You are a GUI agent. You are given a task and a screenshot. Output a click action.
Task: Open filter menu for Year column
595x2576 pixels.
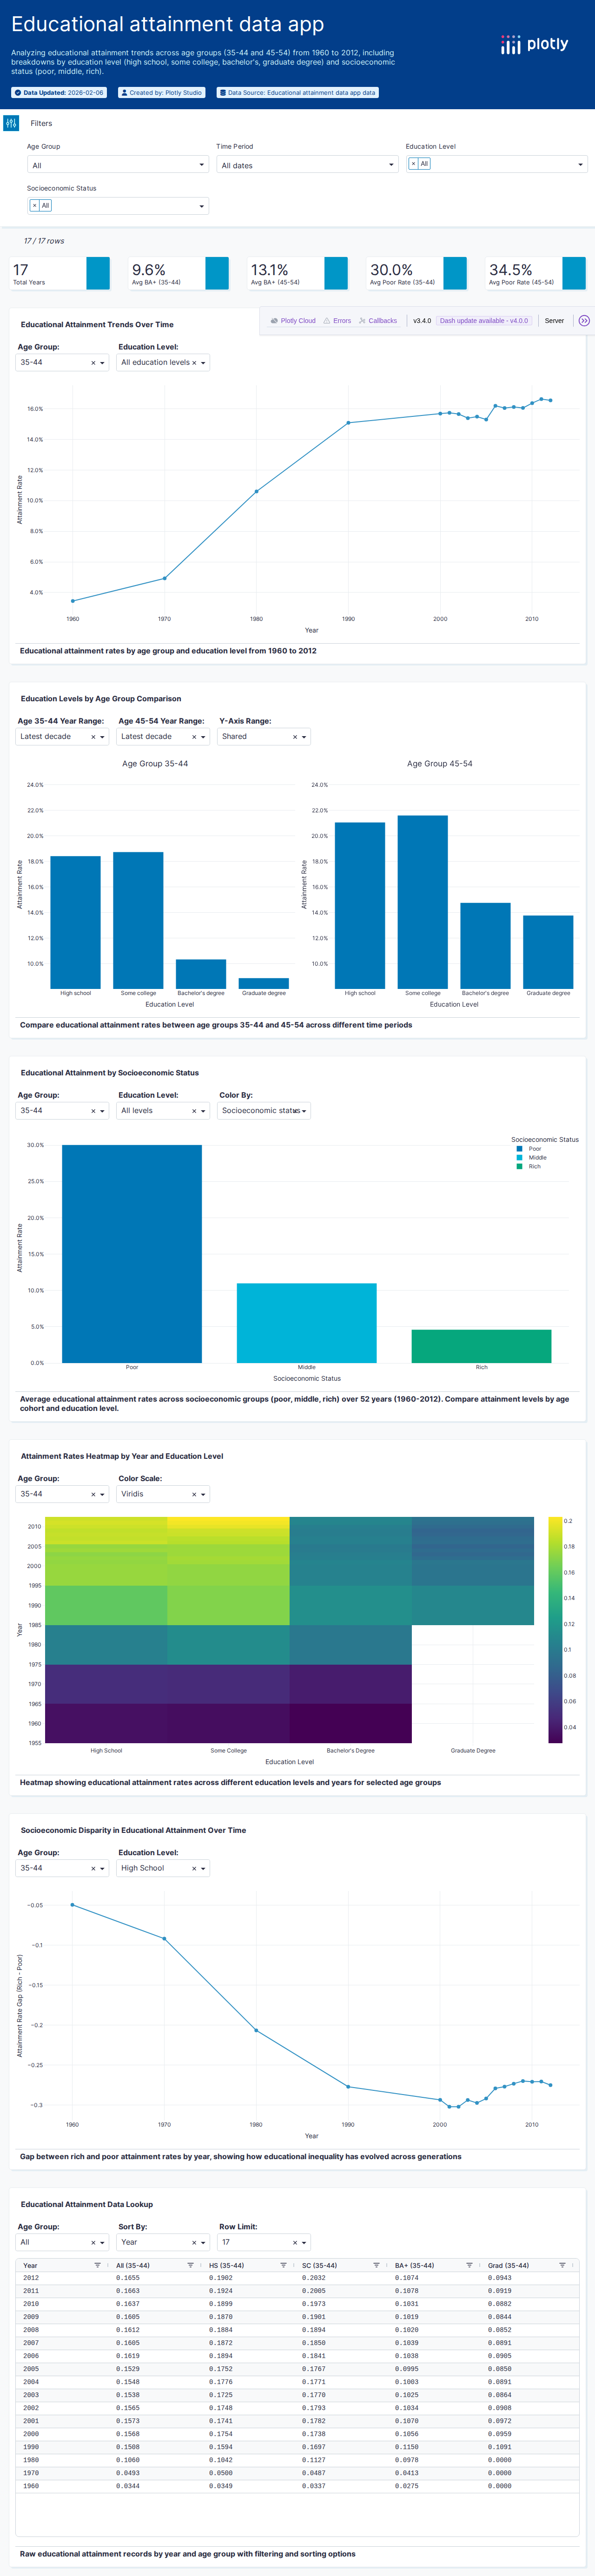tap(97, 2265)
